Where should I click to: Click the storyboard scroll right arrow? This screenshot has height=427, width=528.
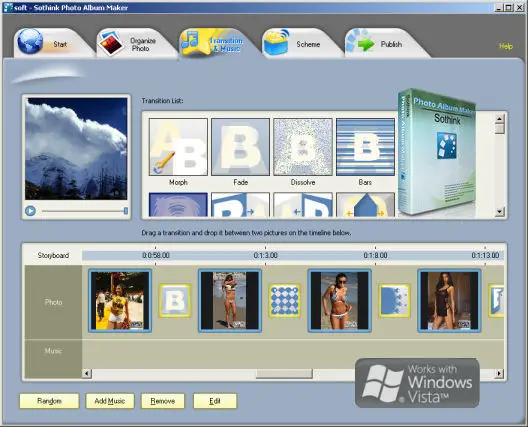click(499, 373)
